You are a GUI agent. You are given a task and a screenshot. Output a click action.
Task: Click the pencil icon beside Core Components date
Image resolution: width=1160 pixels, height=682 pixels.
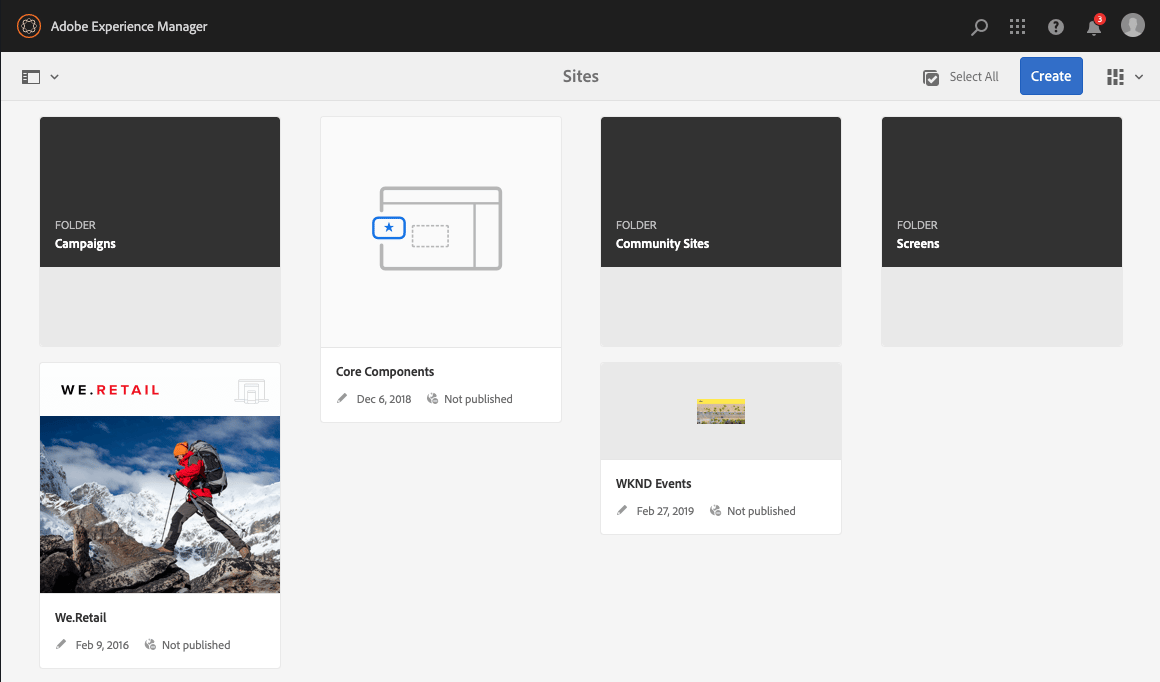tap(341, 398)
